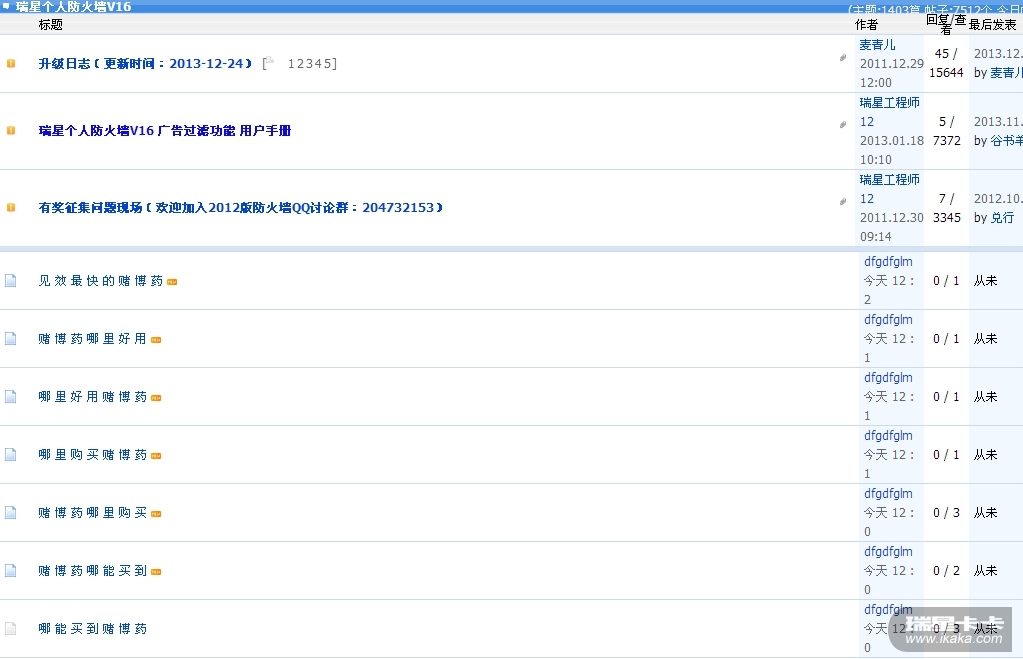Viewport: 1023px width, 659px height.
Task: Click the document icon beside 哪能买到赌博药
Action: pos(10,629)
